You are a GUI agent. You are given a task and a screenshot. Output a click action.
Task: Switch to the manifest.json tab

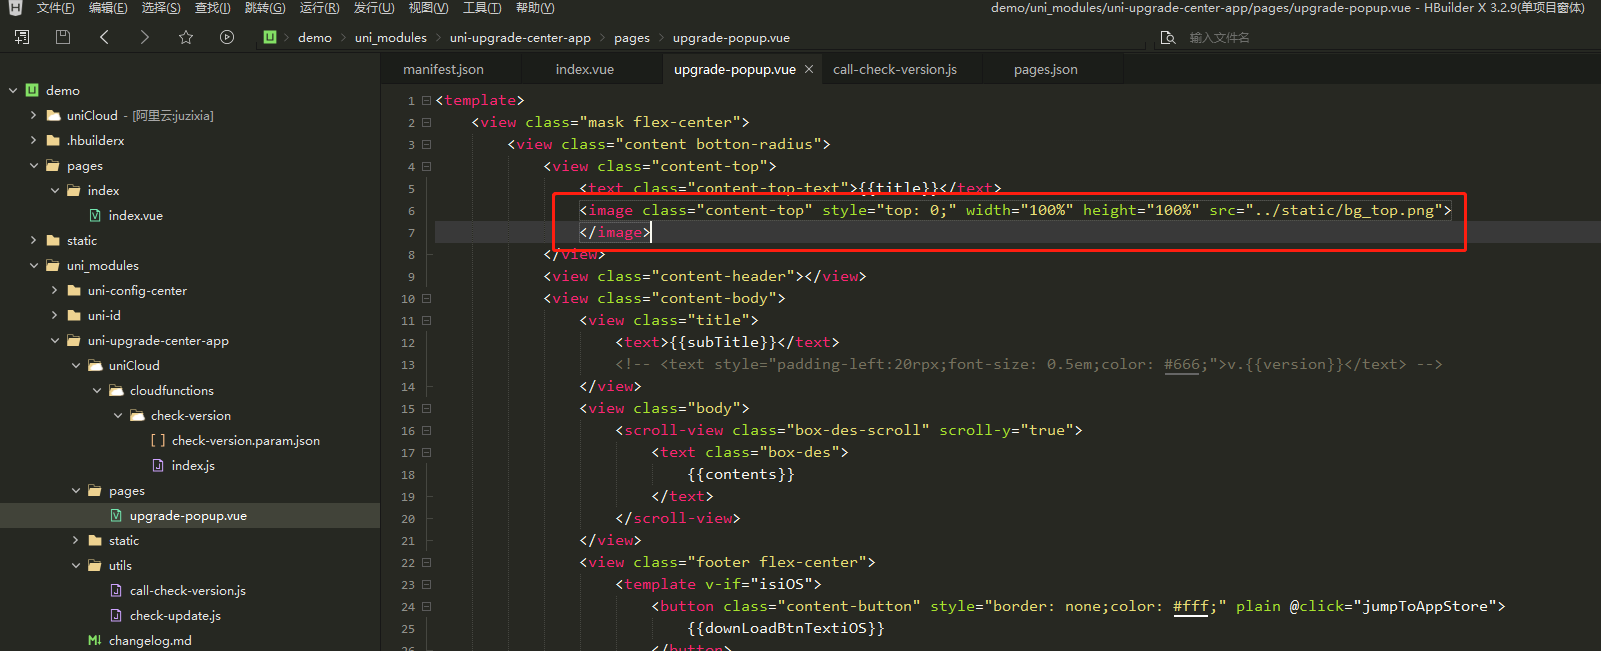pyautogui.click(x=443, y=70)
